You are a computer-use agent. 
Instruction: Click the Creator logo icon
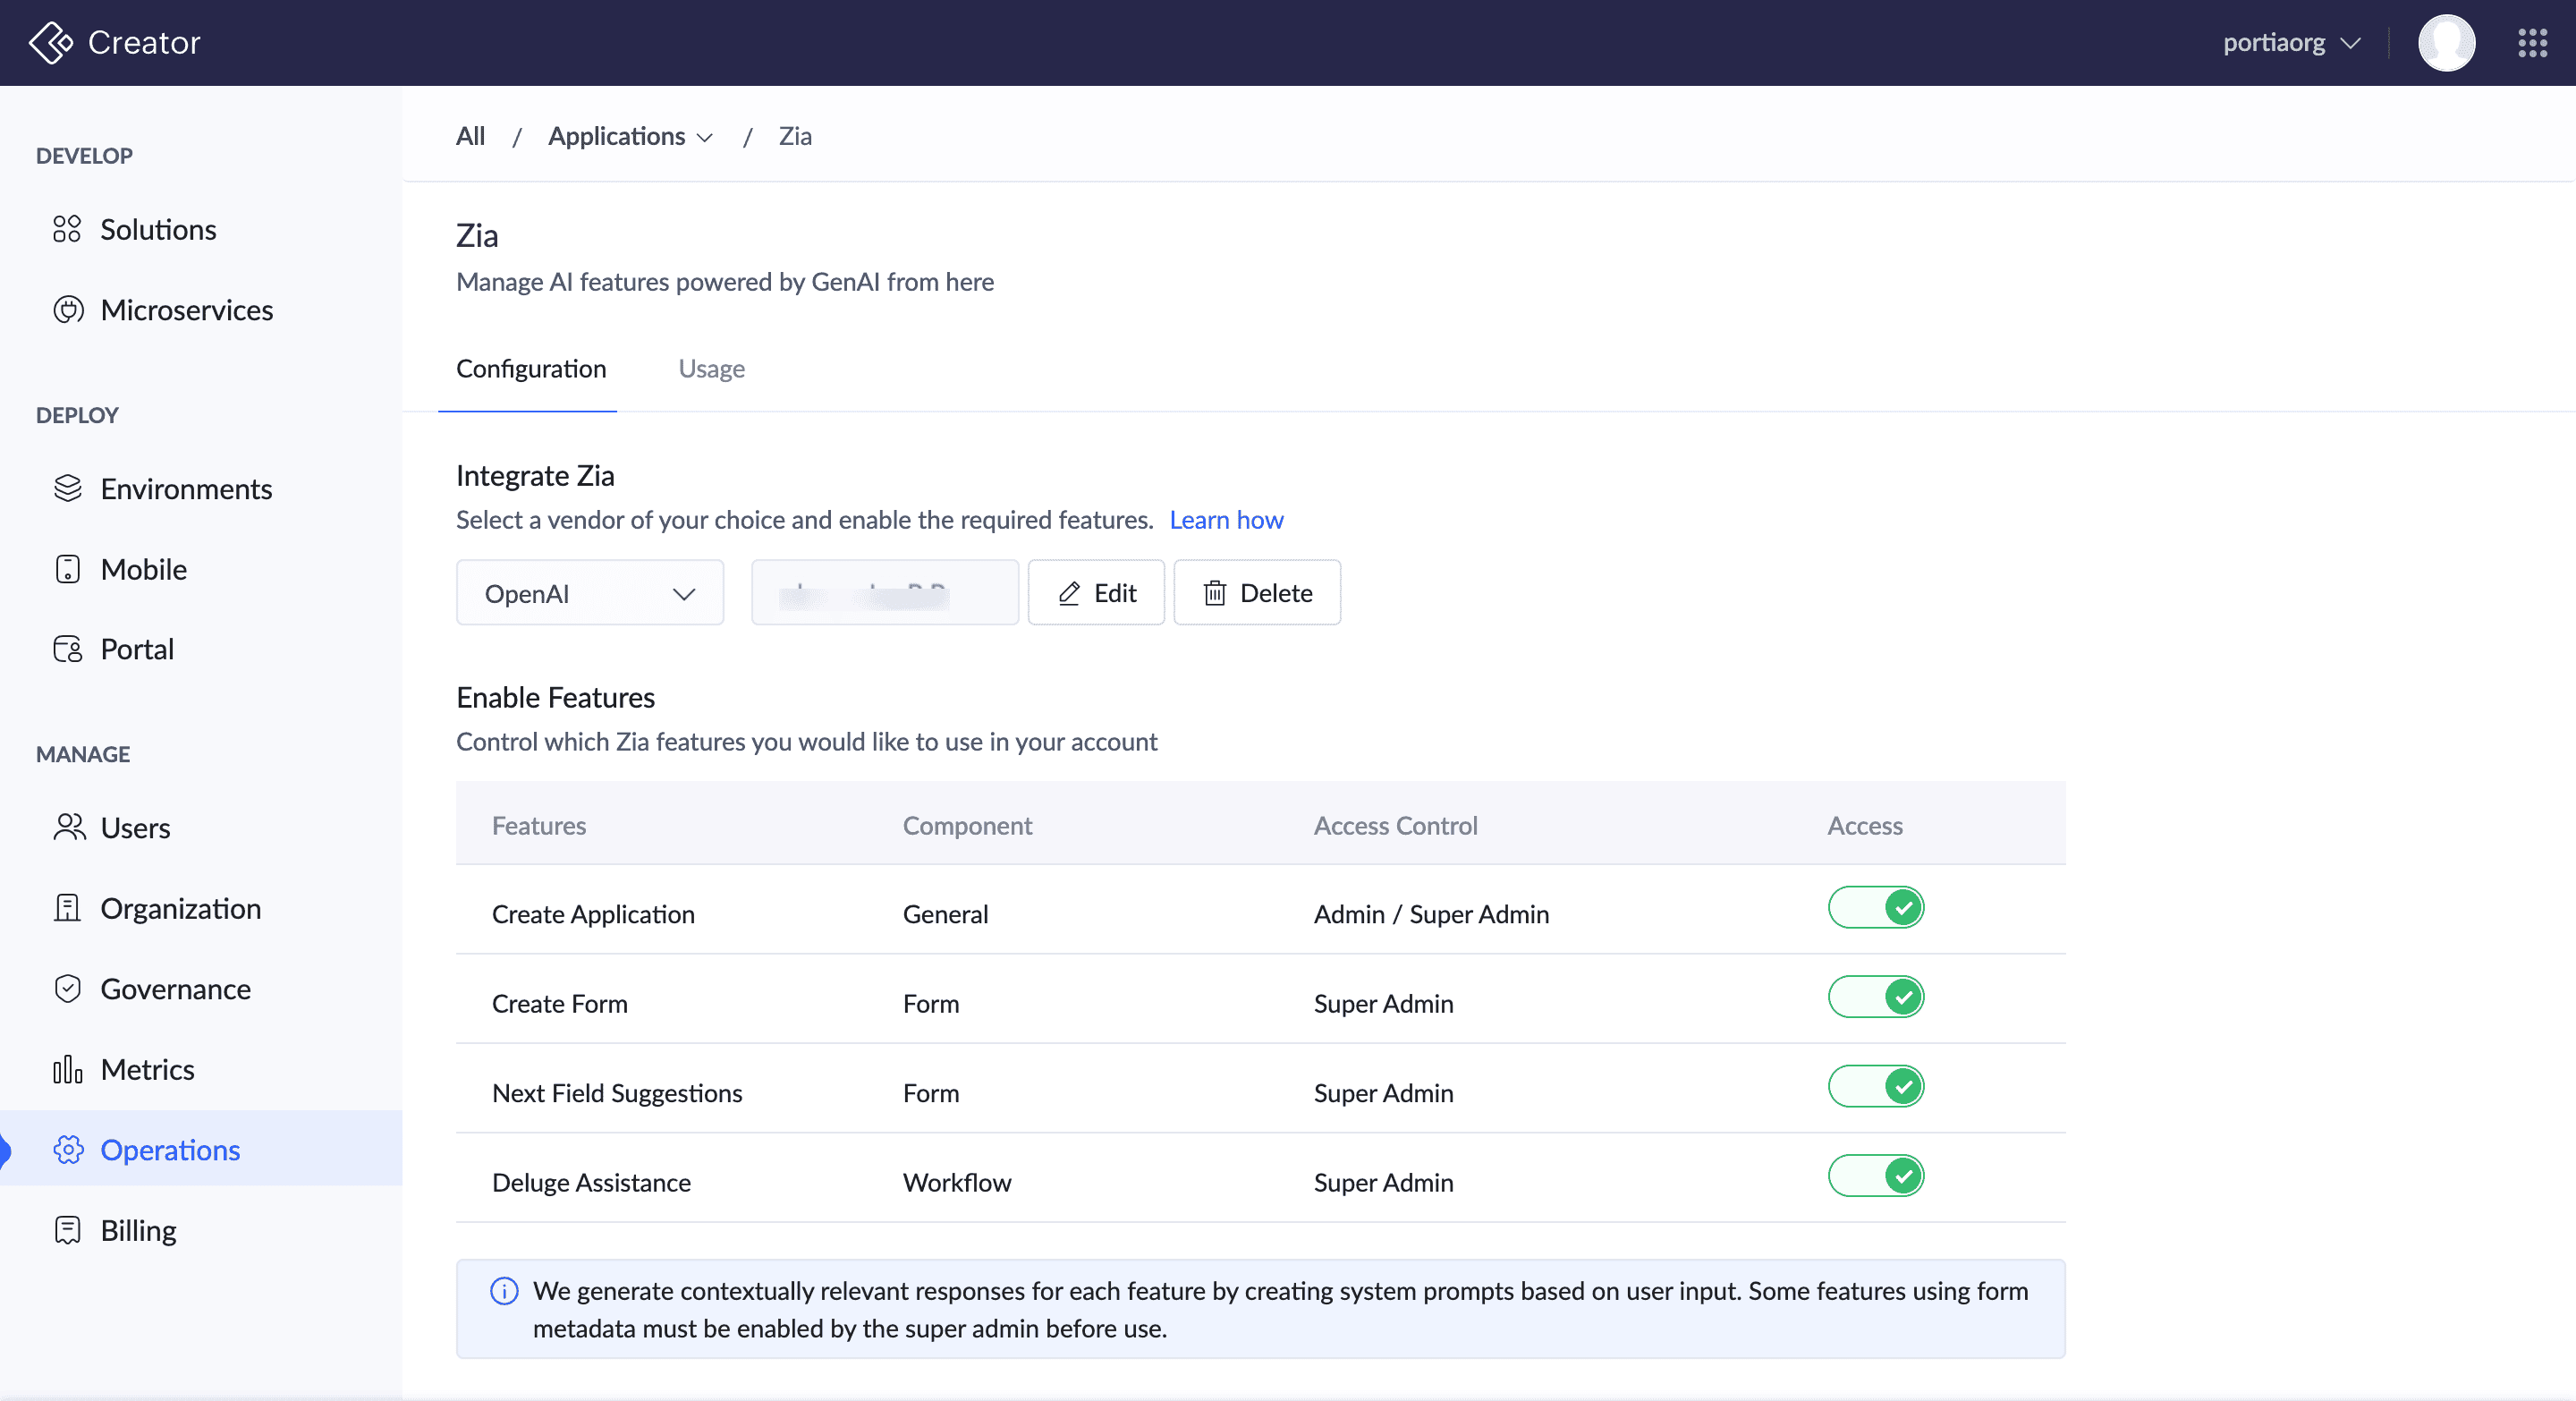50,43
